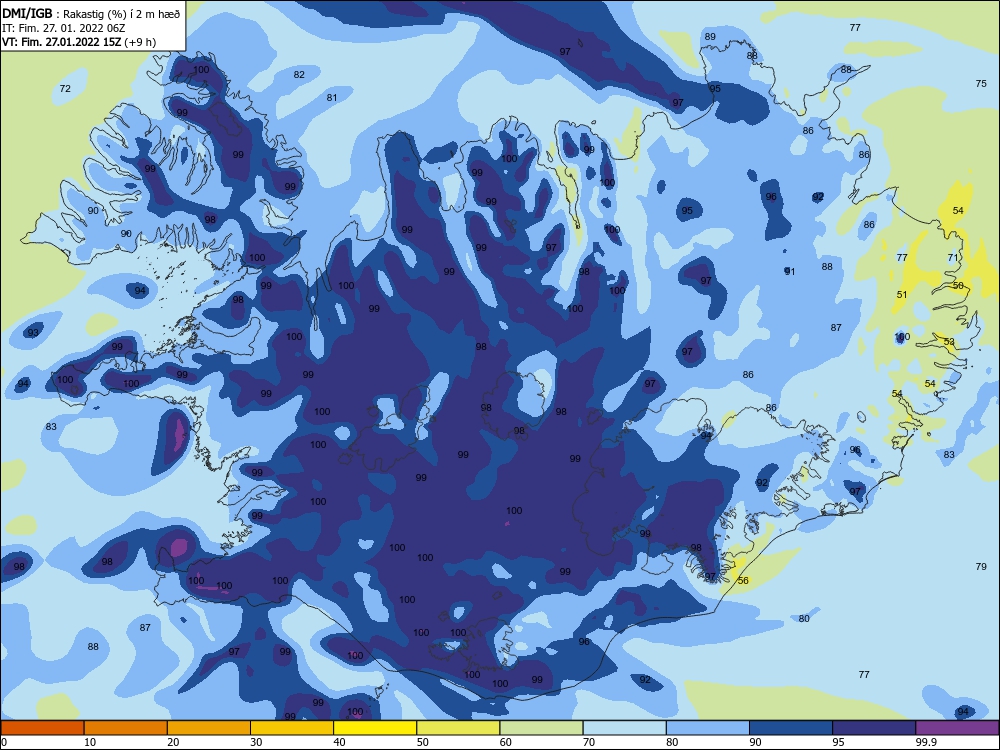The image size is (1000, 750).
Task: Click the humidity value '80' over the sea
Action: point(804,619)
